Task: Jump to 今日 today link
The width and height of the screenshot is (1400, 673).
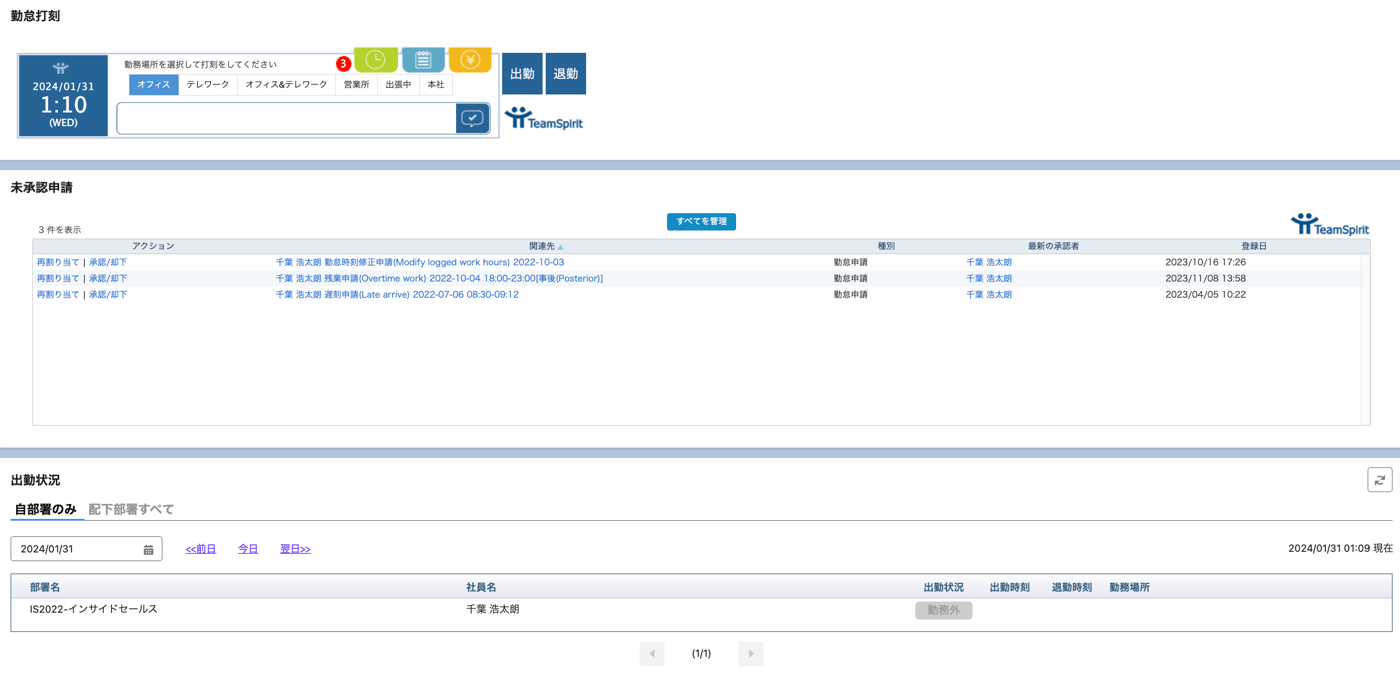Action: (248, 549)
